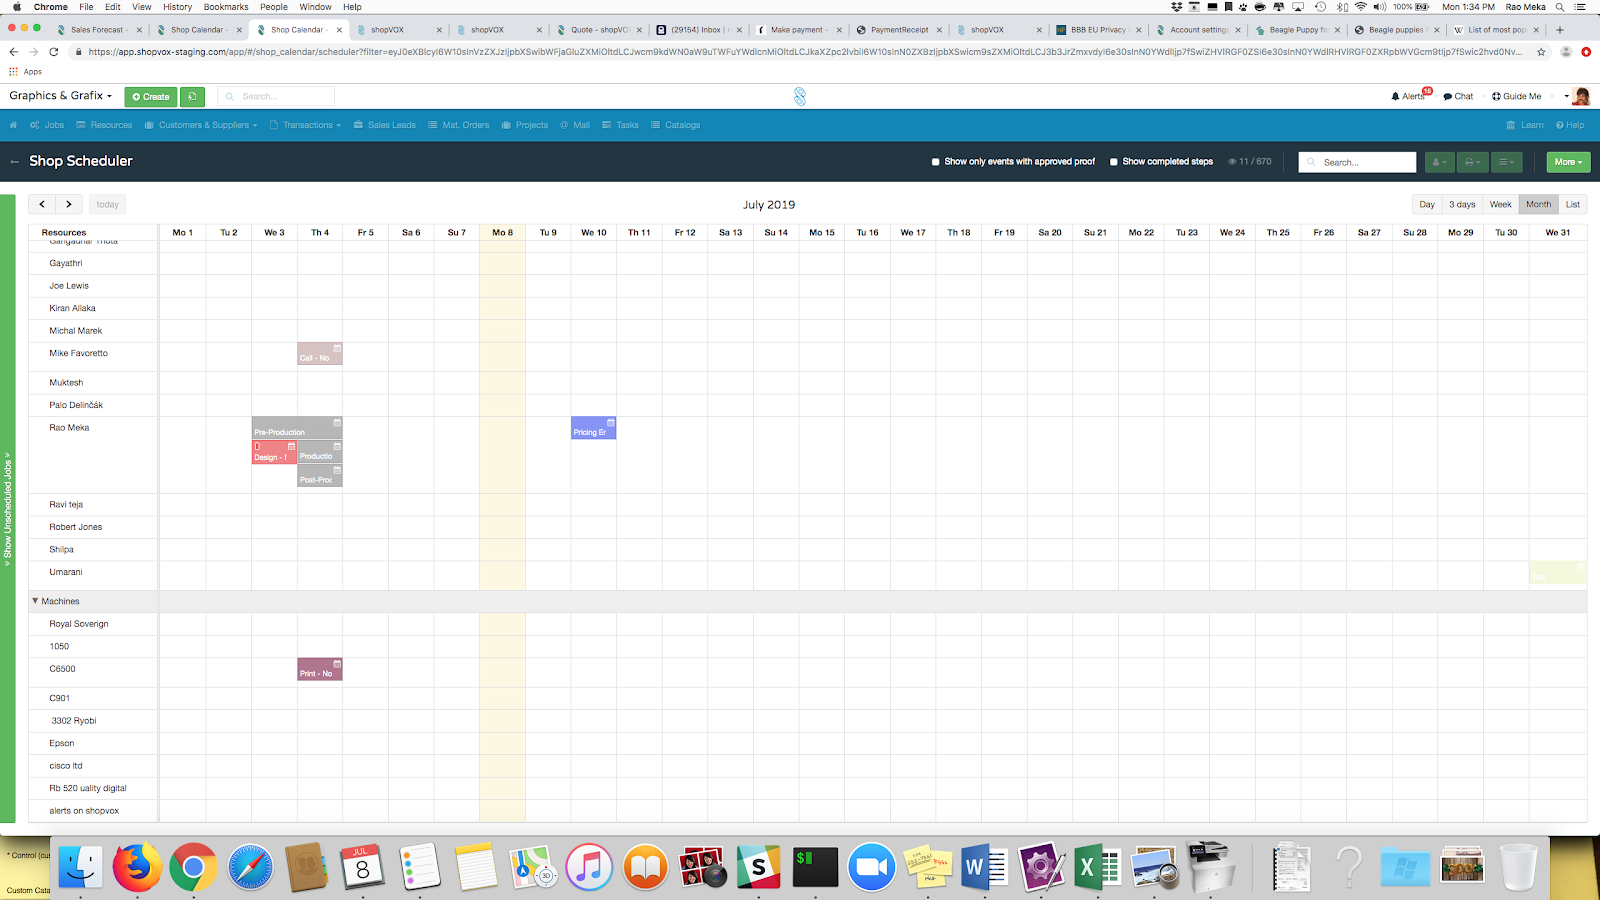Click Chrome's address bar
Viewport: 1600px width, 900px height.
[x=805, y=52]
